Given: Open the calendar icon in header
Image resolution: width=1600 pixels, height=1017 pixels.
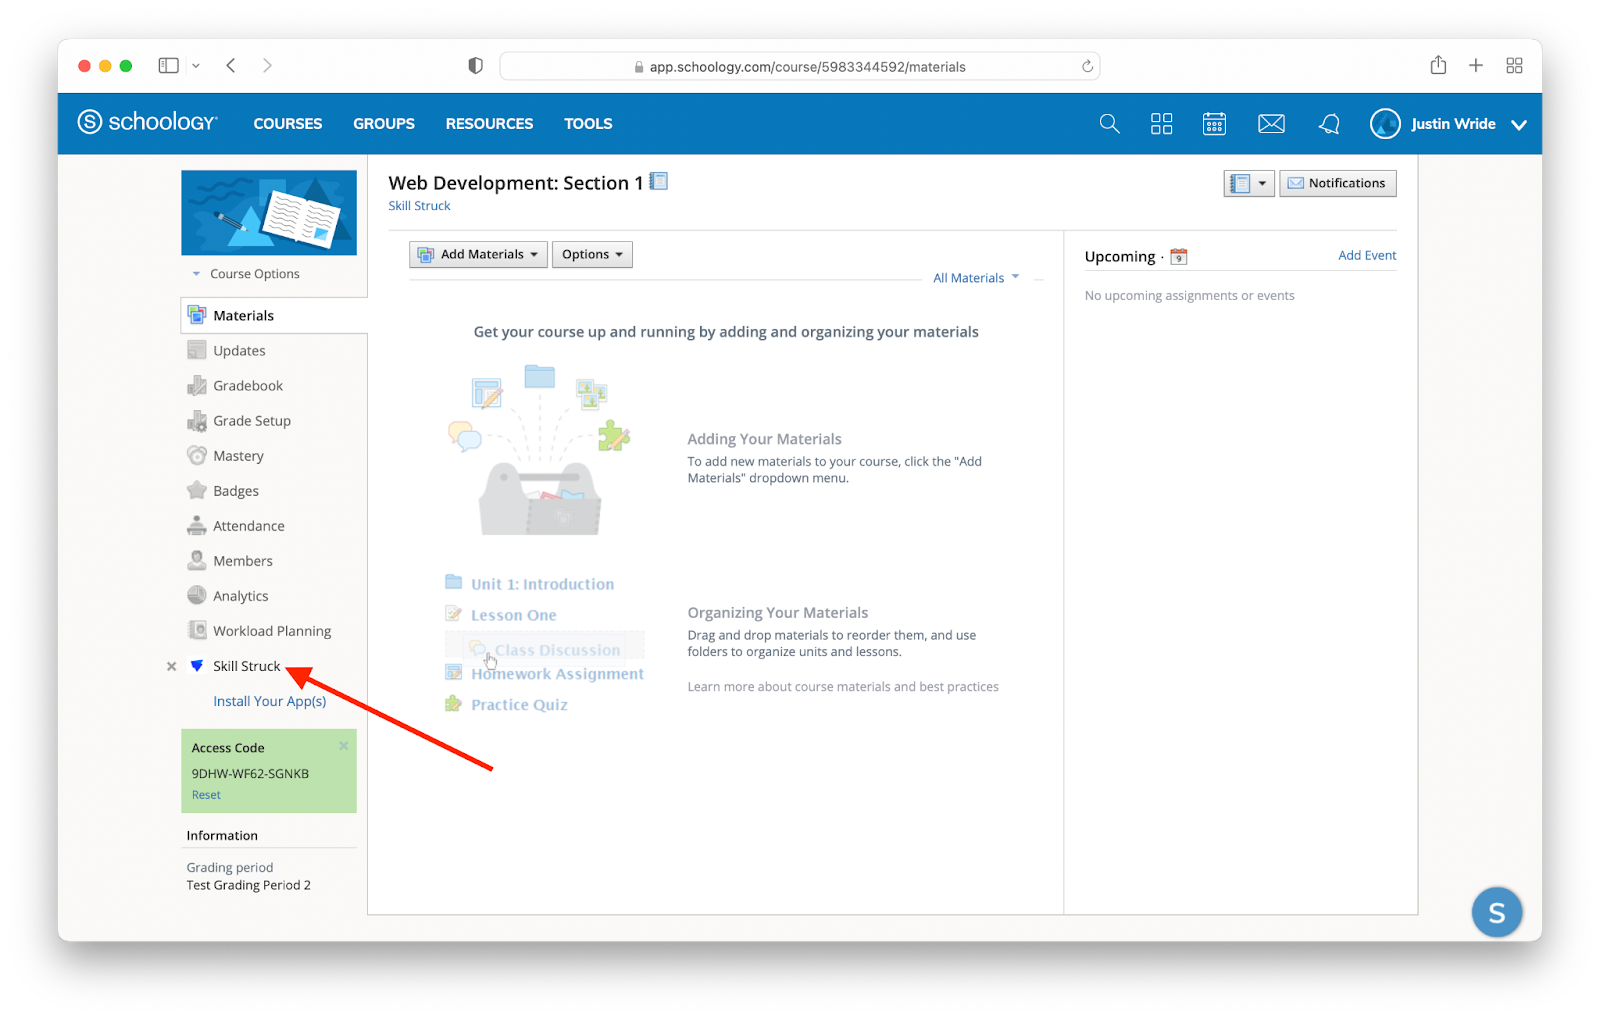Looking at the screenshot, I should click(1214, 124).
